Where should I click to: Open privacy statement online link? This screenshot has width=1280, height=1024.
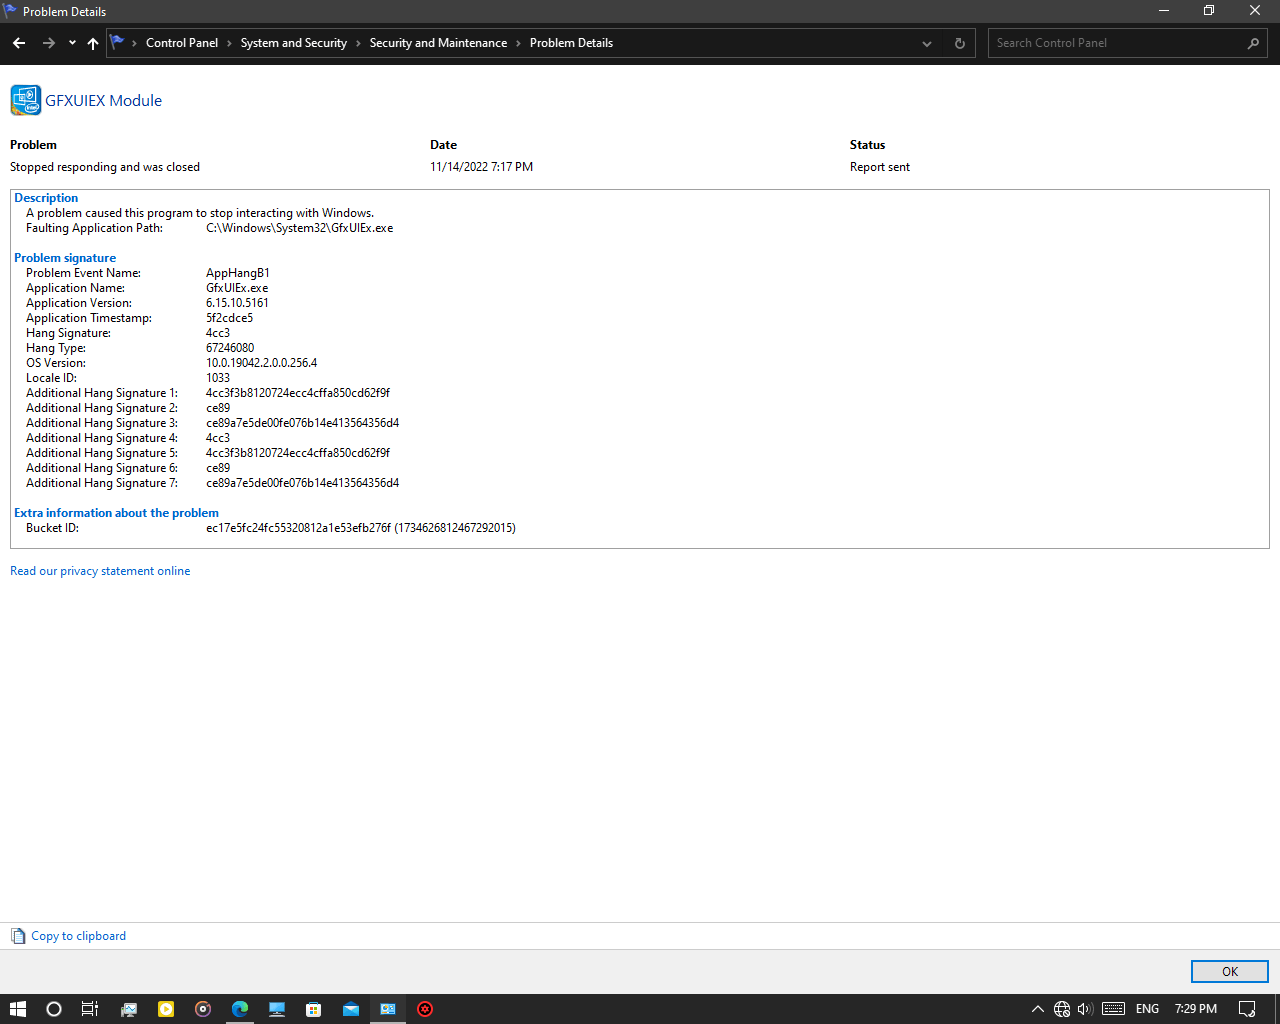coord(100,571)
